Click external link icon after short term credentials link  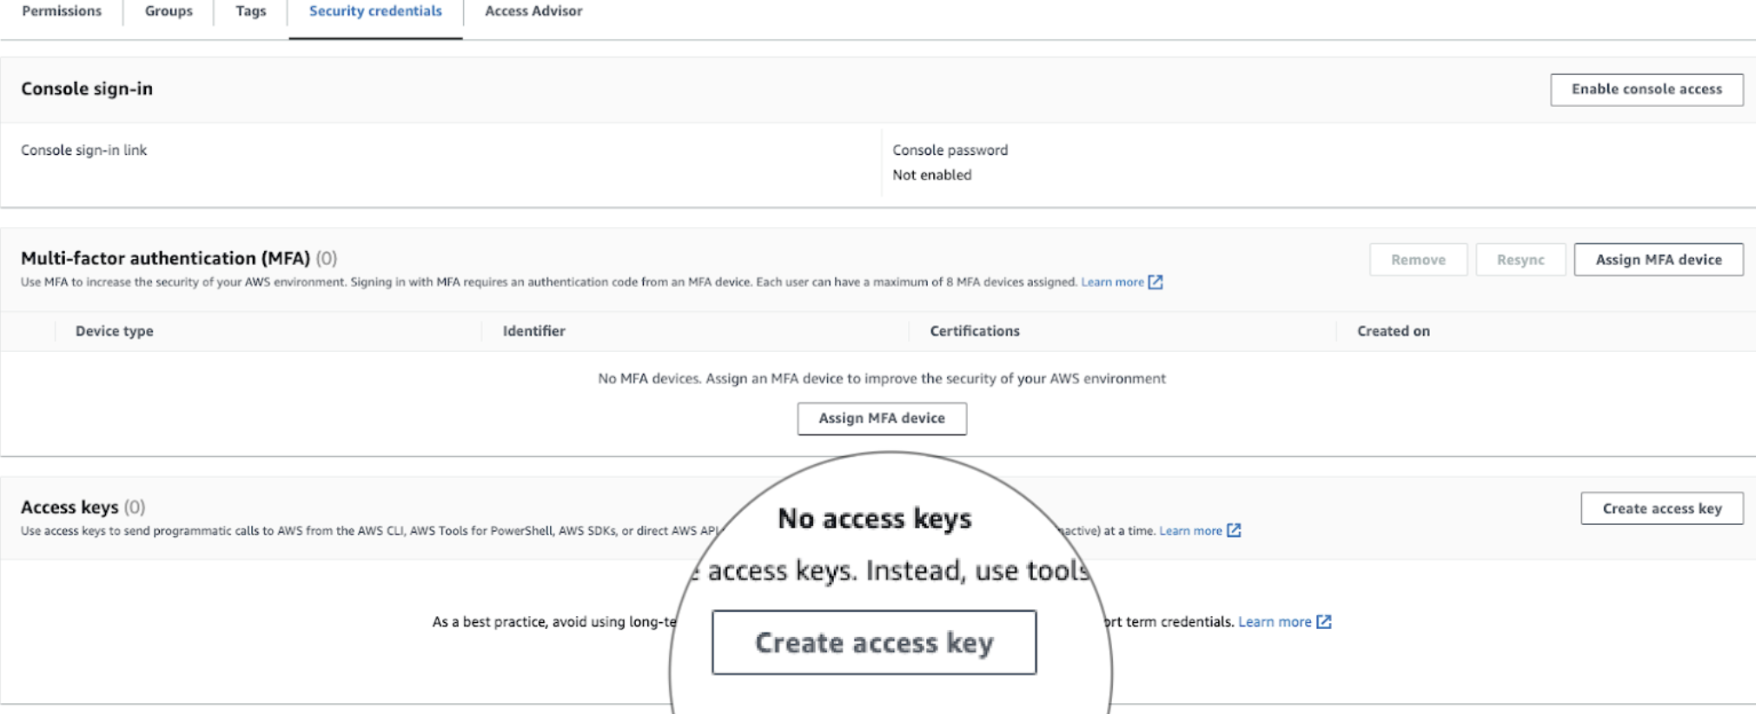(x=1324, y=622)
